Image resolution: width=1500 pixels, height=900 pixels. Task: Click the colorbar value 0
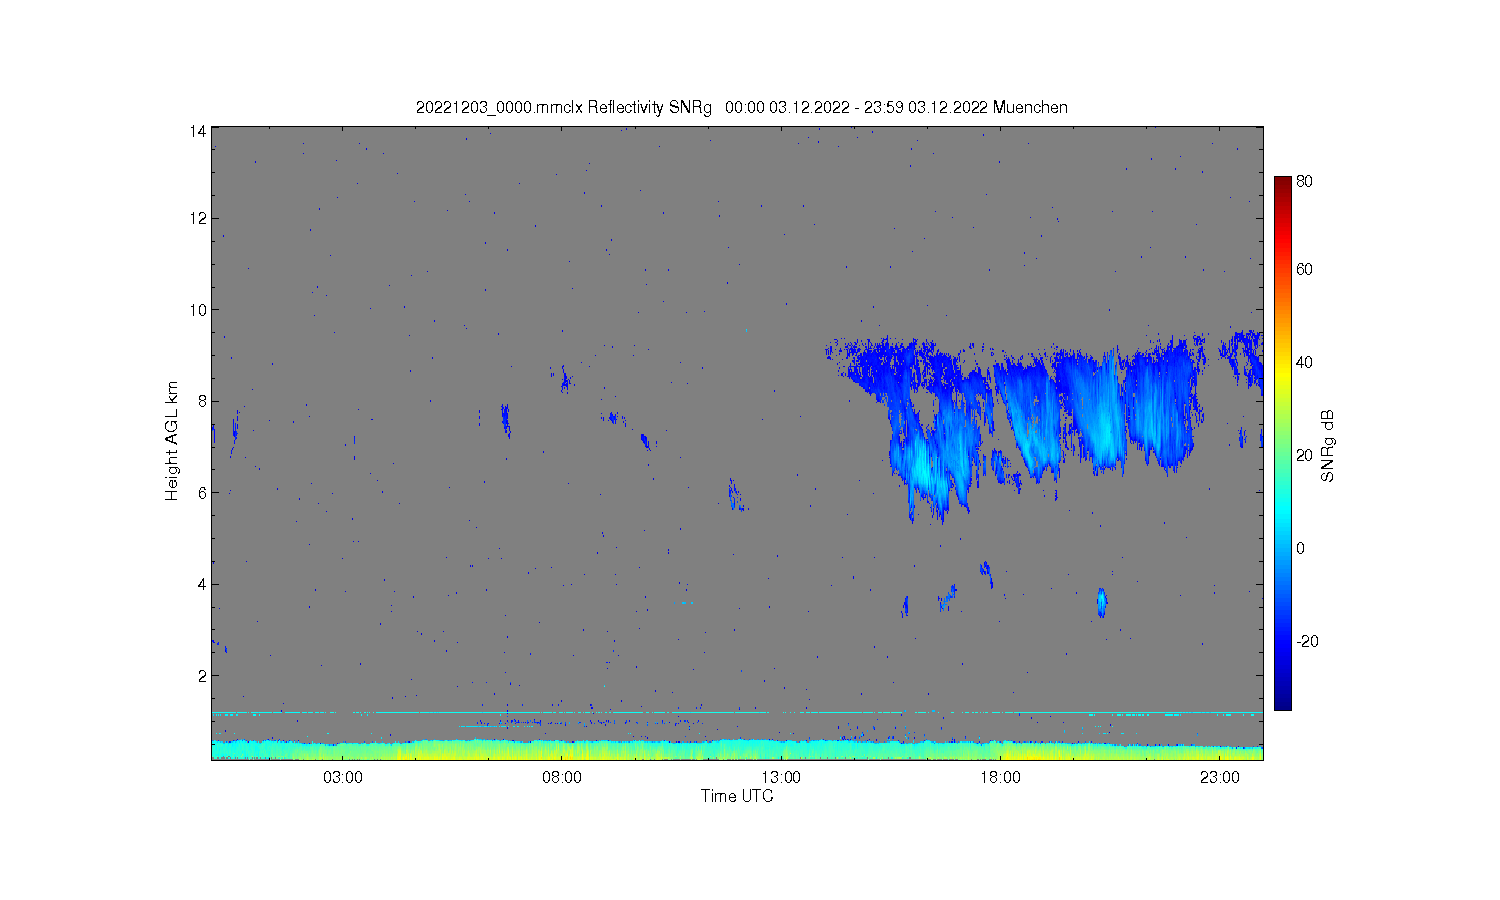pyautogui.click(x=1300, y=548)
